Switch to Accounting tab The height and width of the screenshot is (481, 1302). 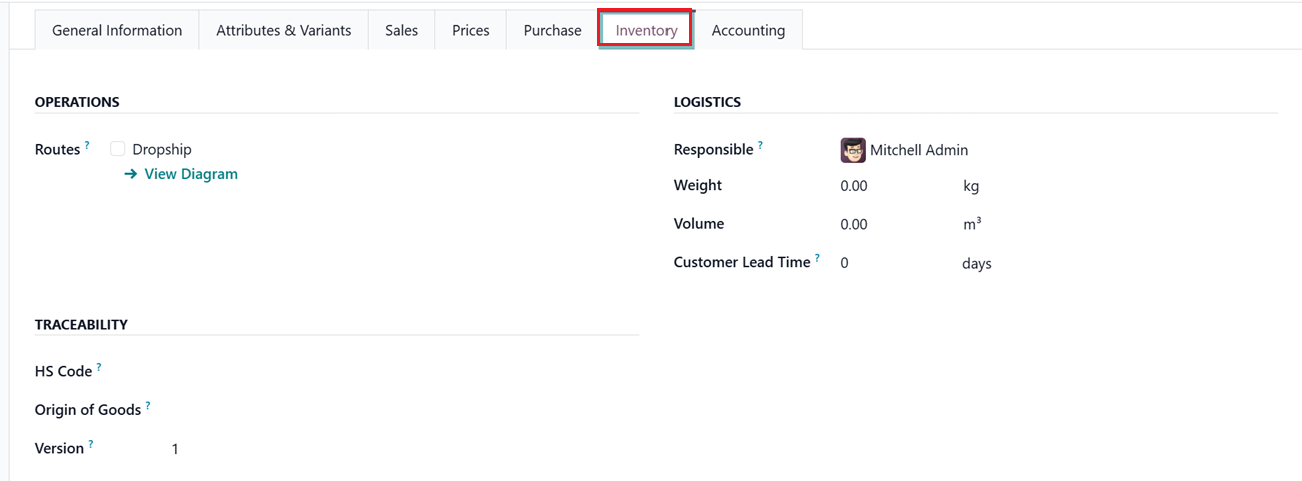(x=748, y=31)
